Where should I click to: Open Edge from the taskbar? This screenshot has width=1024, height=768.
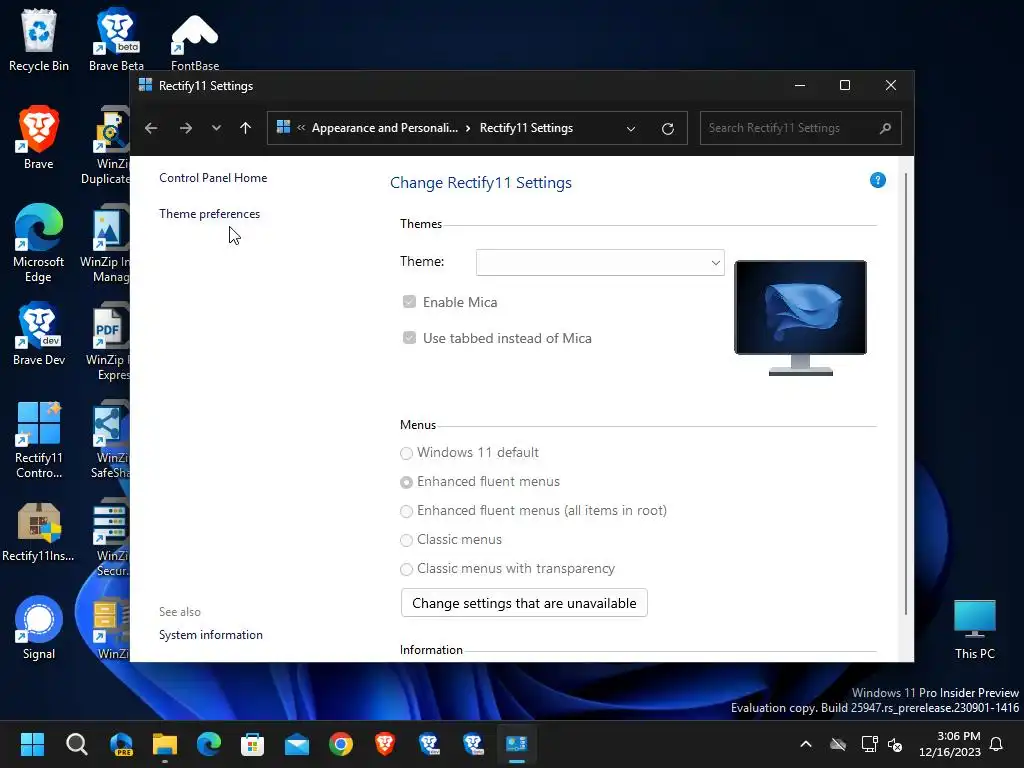coord(208,744)
